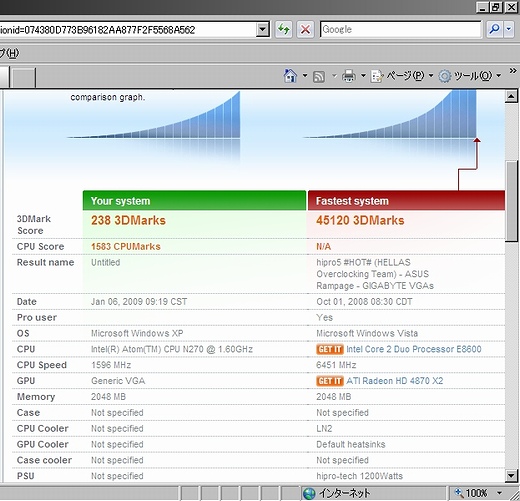The height and width of the screenshot is (501, 520).
Task: Open the ヘルプ(H) menu
Action: click(9, 53)
